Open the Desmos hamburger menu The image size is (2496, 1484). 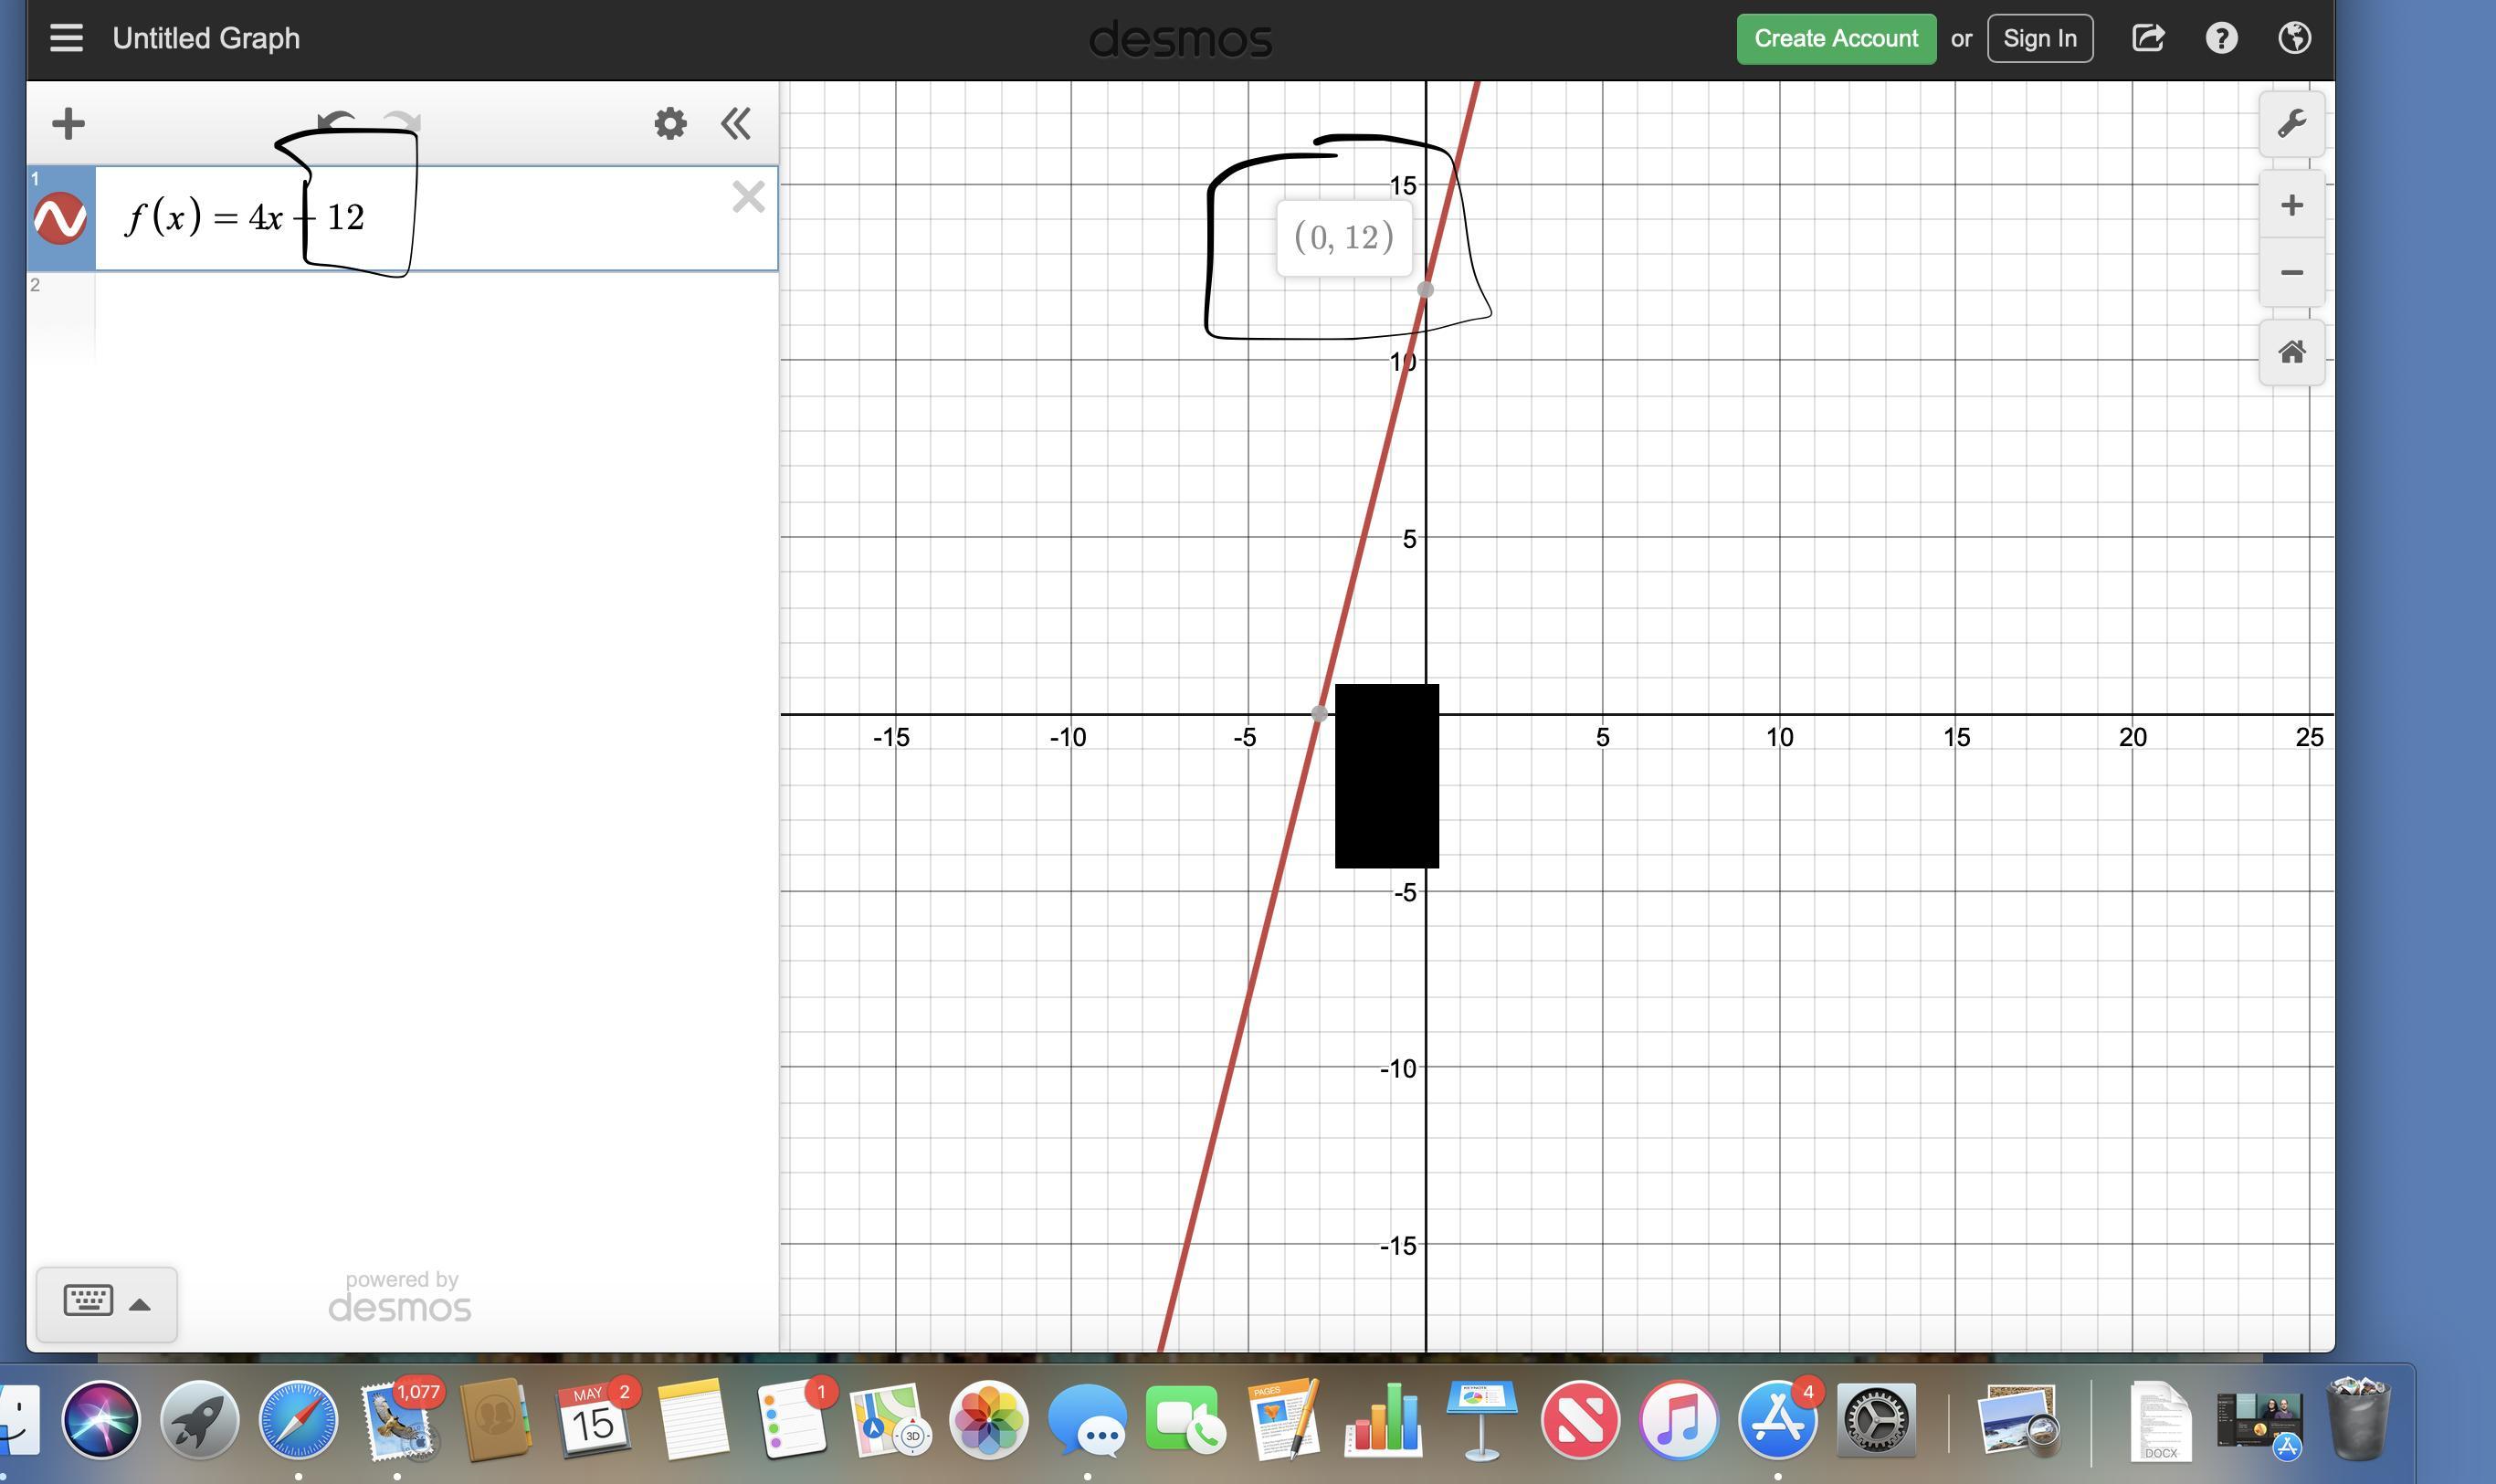pyautogui.click(x=66, y=38)
